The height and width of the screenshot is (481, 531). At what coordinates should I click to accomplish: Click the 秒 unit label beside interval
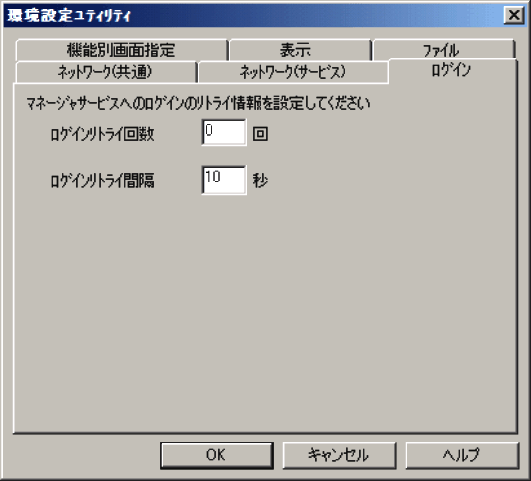(260, 181)
